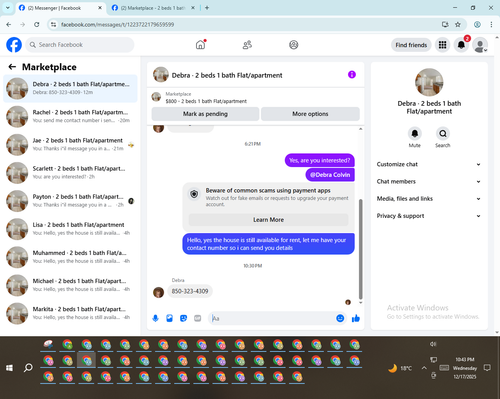Open Scarlett conversation in list
The height and width of the screenshot is (399, 500).
(70, 173)
